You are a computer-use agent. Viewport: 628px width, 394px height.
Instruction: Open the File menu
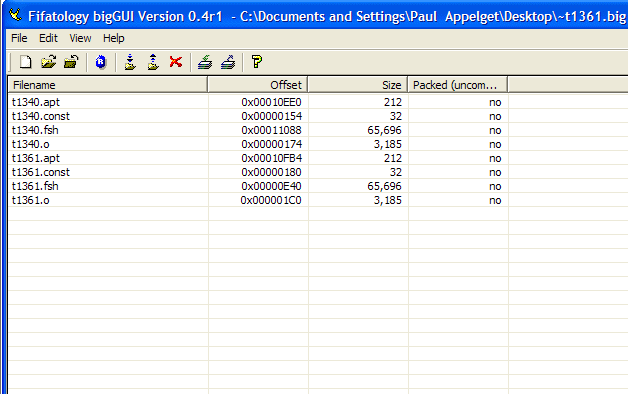19,38
